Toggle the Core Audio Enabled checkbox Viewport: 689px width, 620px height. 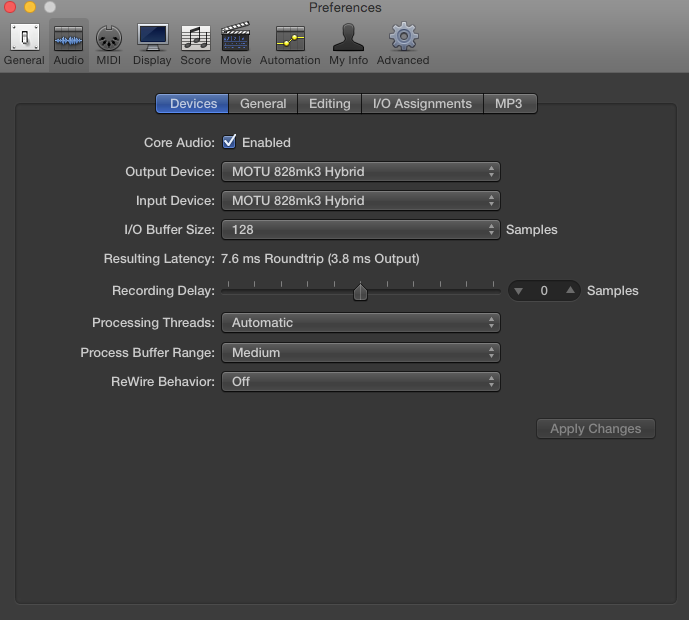click(230, 142)
